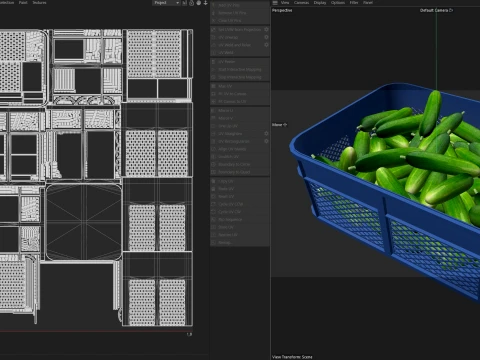Image resolution: width=480 pixels, height=360 pixels.
Task: Open the viewport Display menu
Action: [x=320, y=3]
